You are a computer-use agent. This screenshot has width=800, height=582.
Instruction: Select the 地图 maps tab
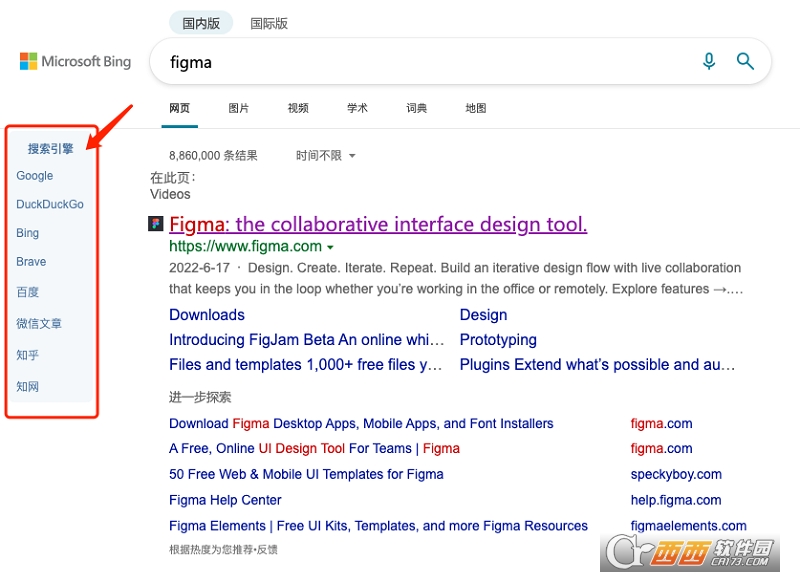476,108
